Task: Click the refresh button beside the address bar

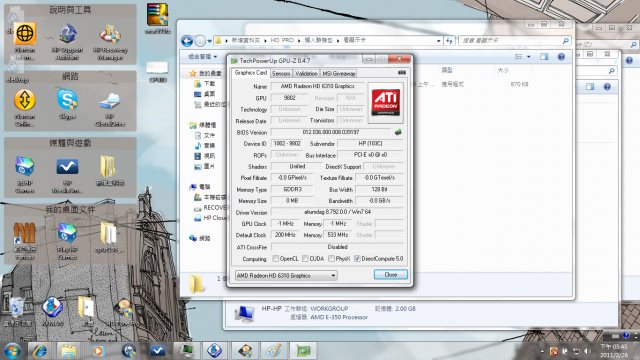Action: tap(449, 41)
